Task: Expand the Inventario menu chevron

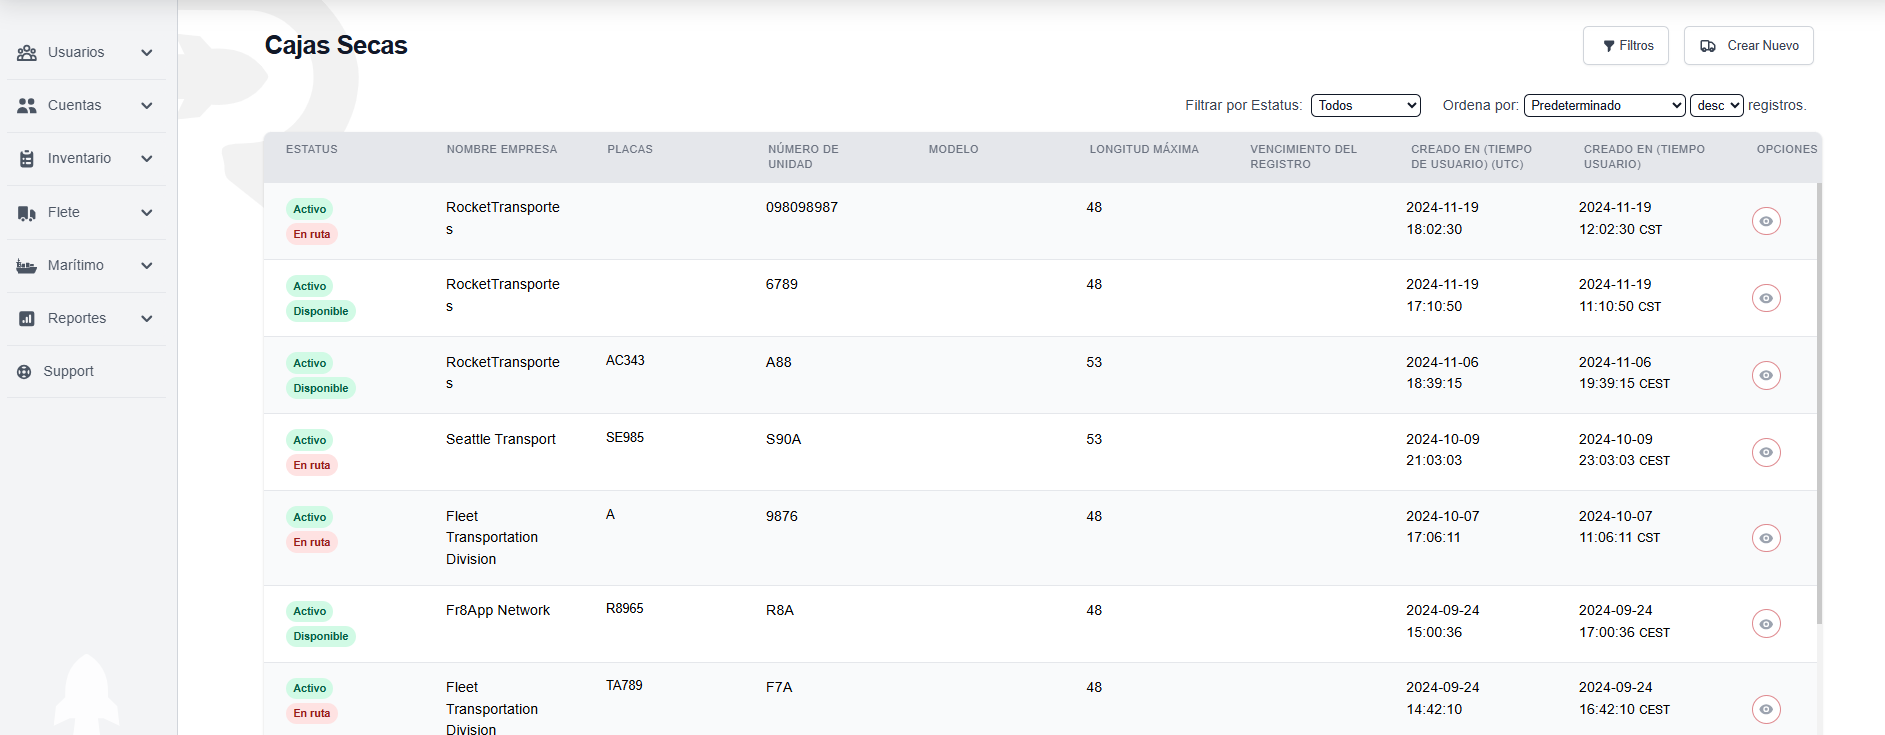Action: click(x=147, y=159)
